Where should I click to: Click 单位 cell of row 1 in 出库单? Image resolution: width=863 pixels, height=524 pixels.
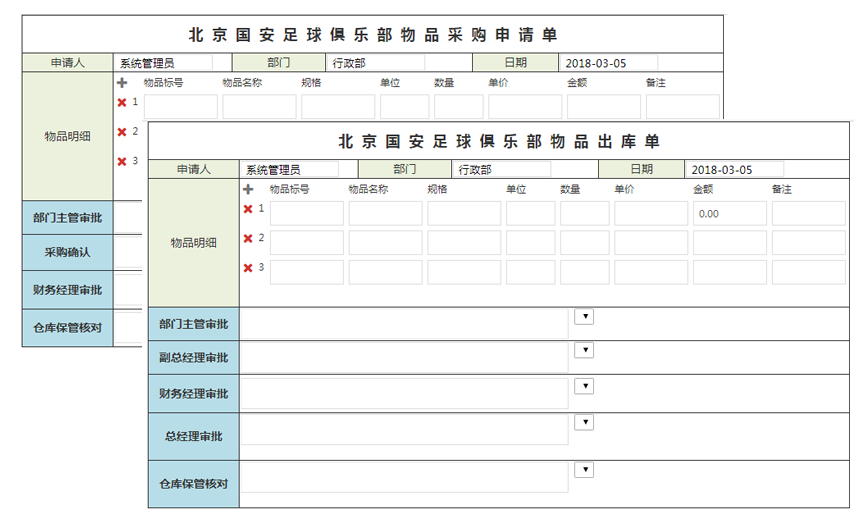click(531, 214)
